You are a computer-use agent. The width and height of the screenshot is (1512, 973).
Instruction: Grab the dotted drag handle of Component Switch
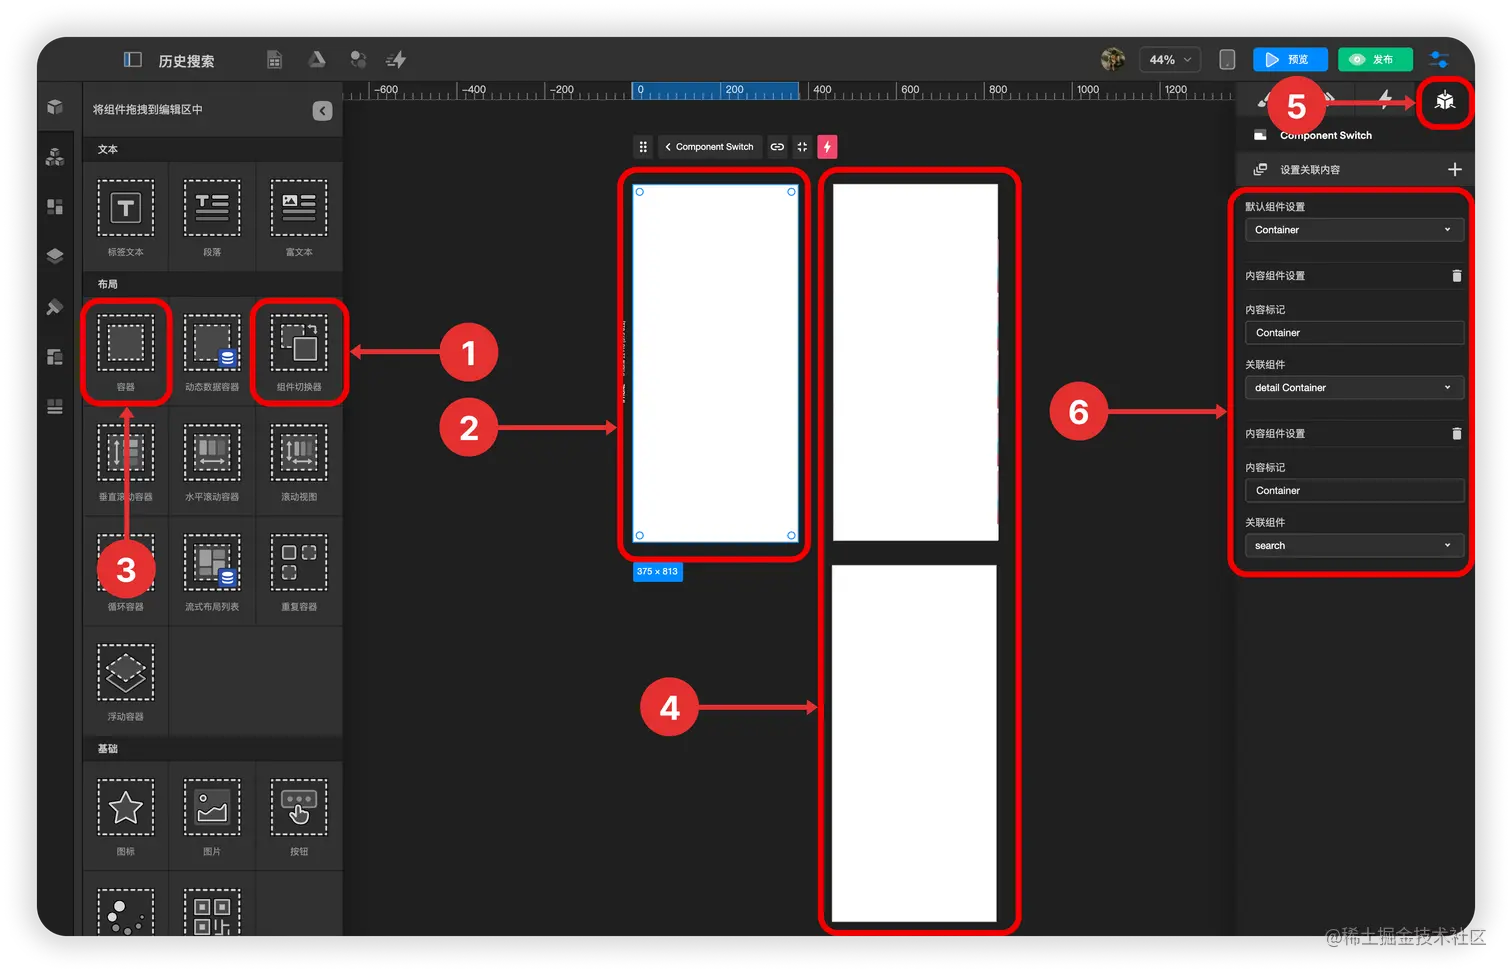point(643,147)
